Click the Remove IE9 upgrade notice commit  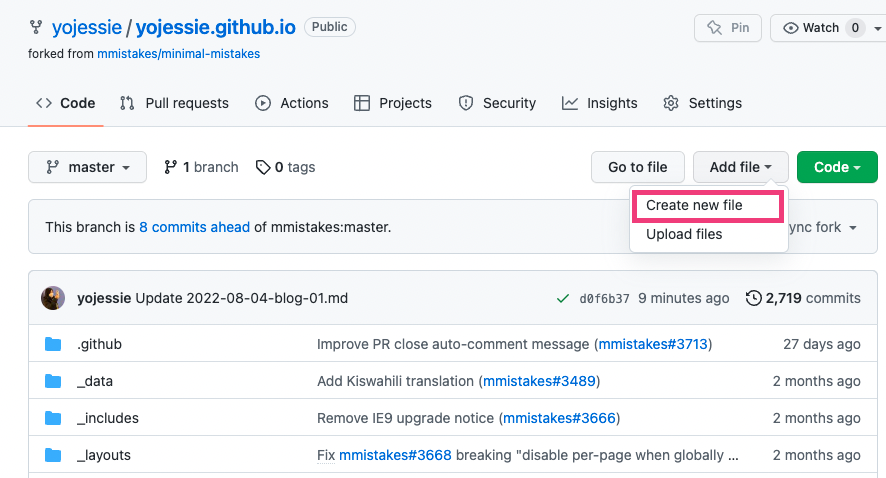(x=406, y=418)
